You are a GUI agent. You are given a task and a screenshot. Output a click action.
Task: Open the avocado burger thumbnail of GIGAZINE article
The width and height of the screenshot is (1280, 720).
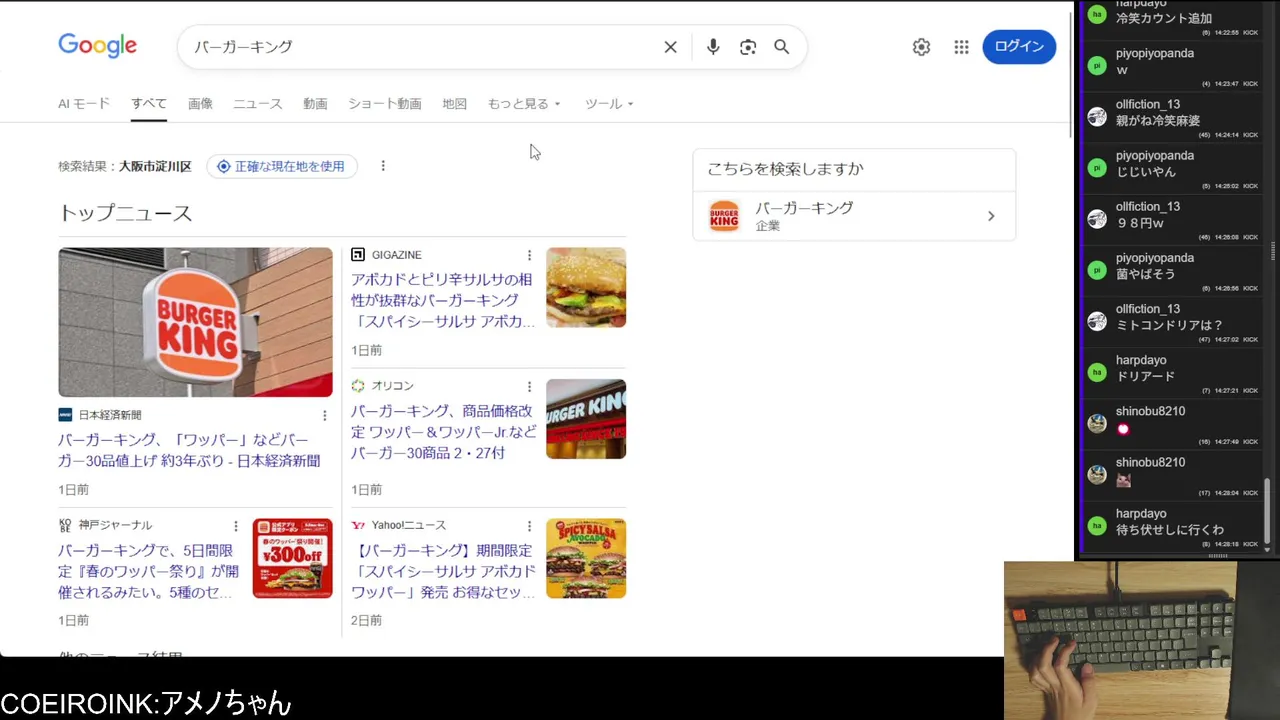click(x=586, y=288)
